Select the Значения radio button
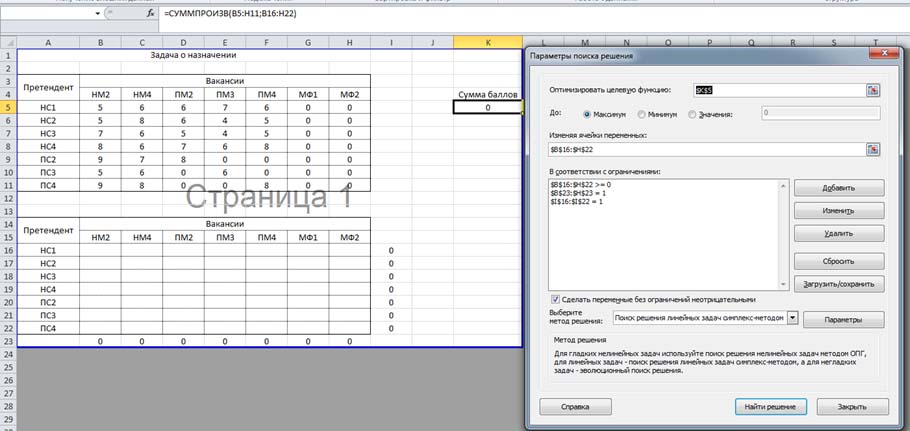The image size is (910, 431). (x=691, y=114)
